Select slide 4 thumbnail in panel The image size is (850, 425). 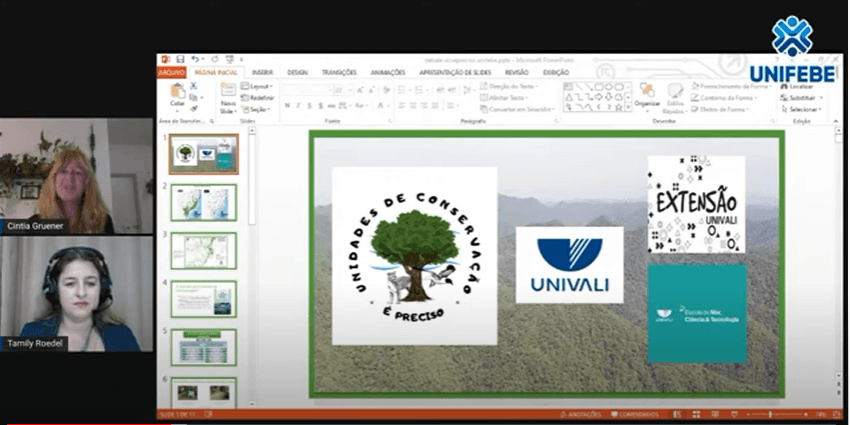[204, 299]
